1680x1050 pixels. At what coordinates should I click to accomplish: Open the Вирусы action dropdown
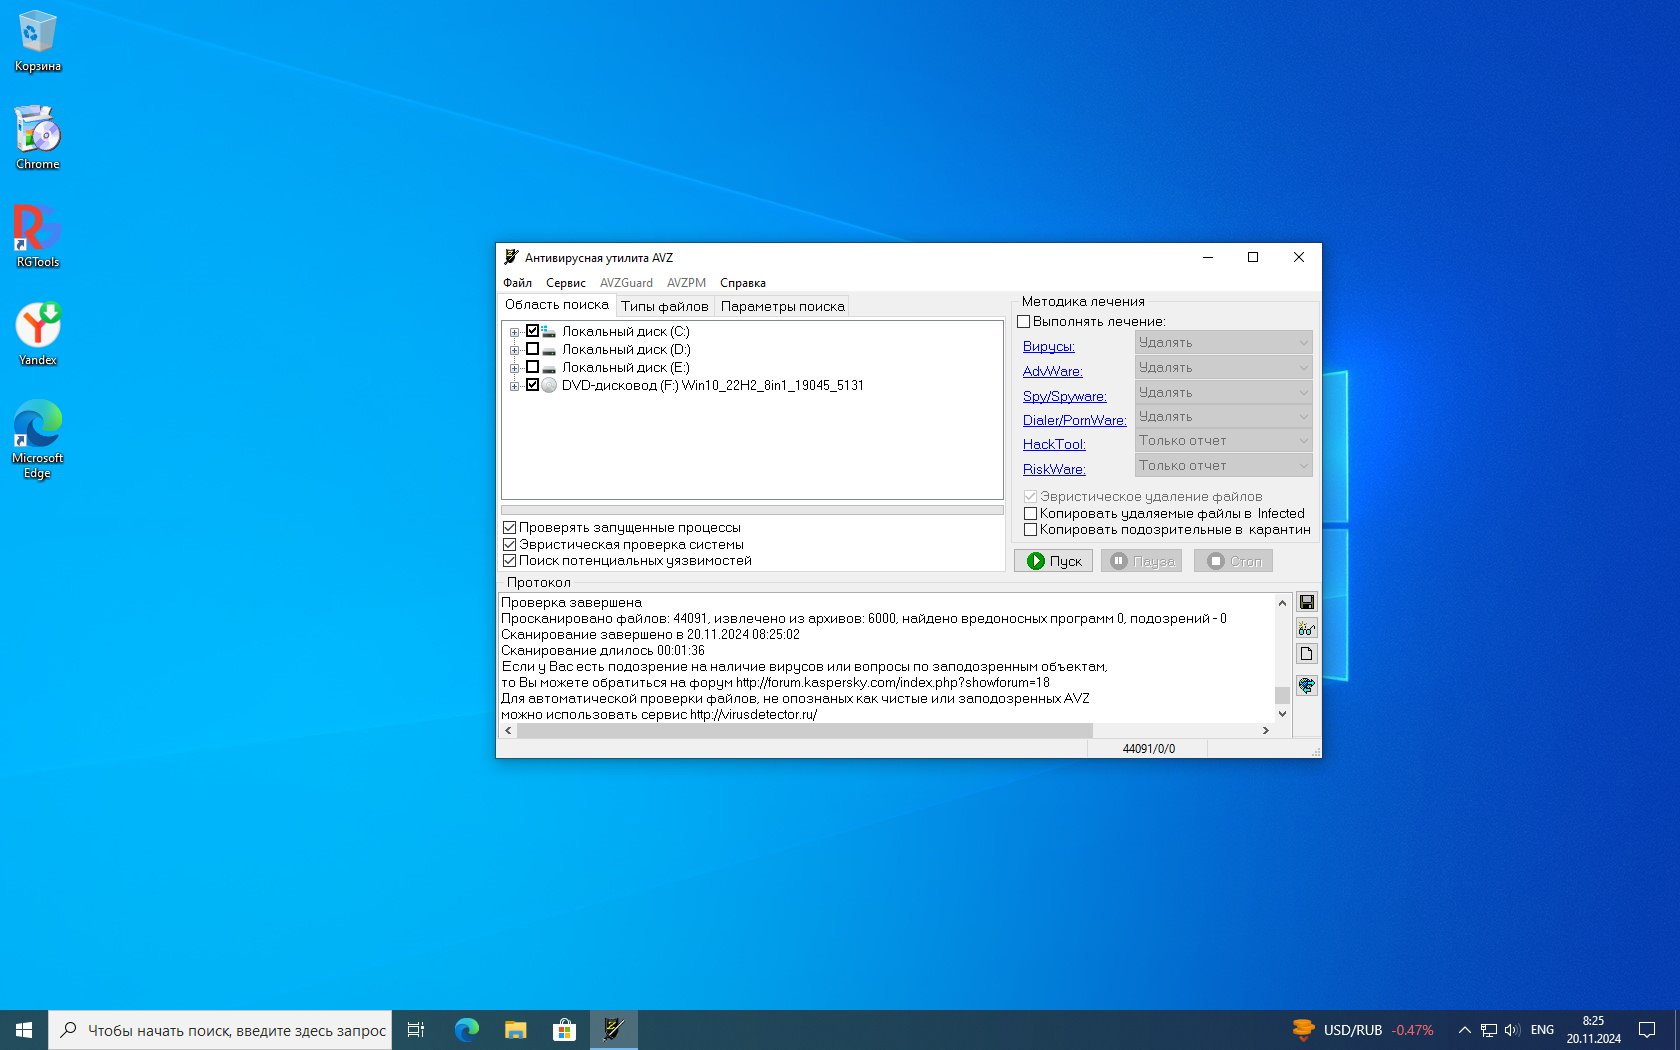1223,343
